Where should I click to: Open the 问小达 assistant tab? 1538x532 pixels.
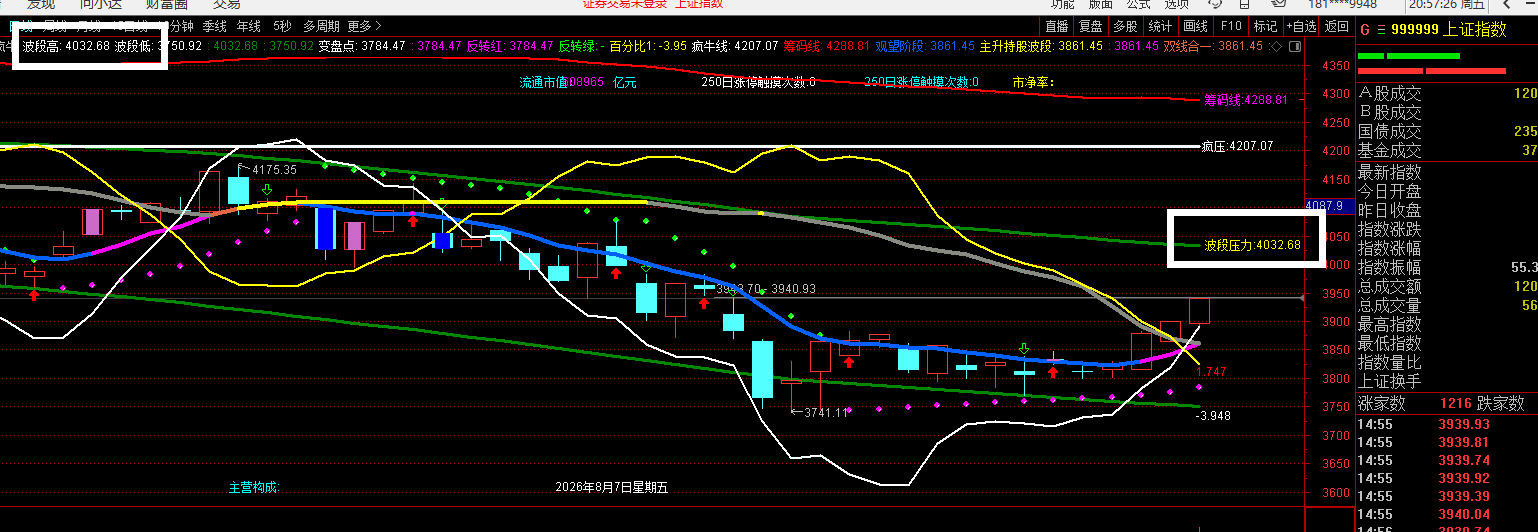pyautogui.click(x=103, y=4)
